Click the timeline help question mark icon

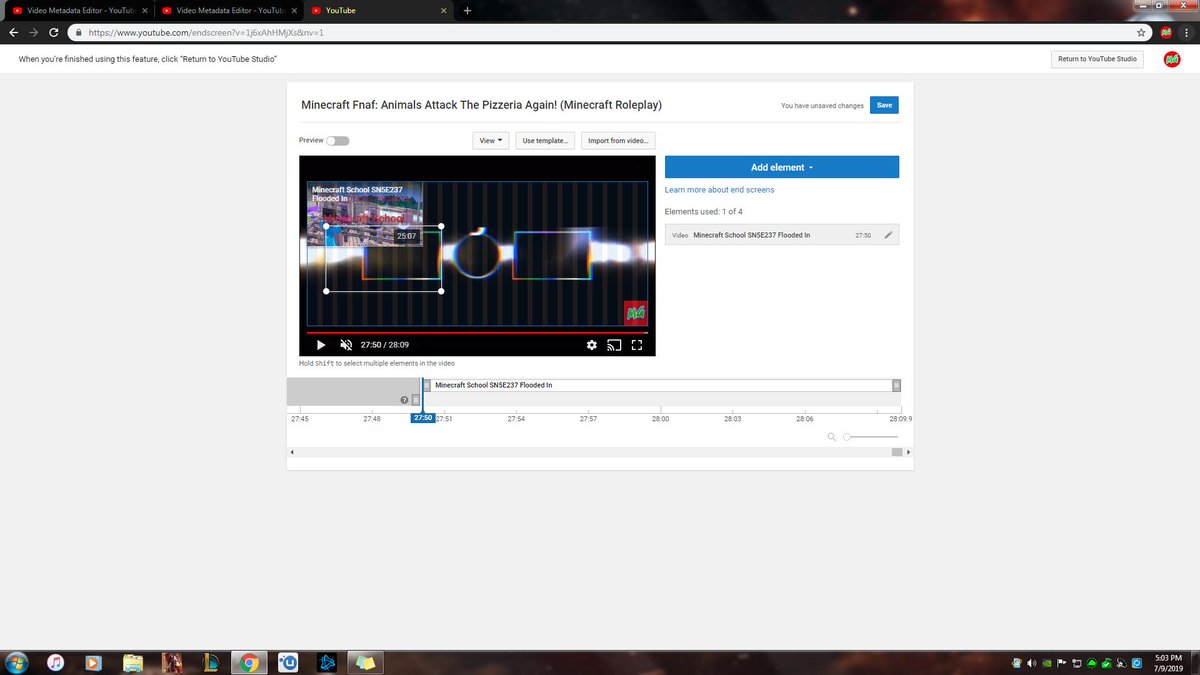[x=404, y=399]
